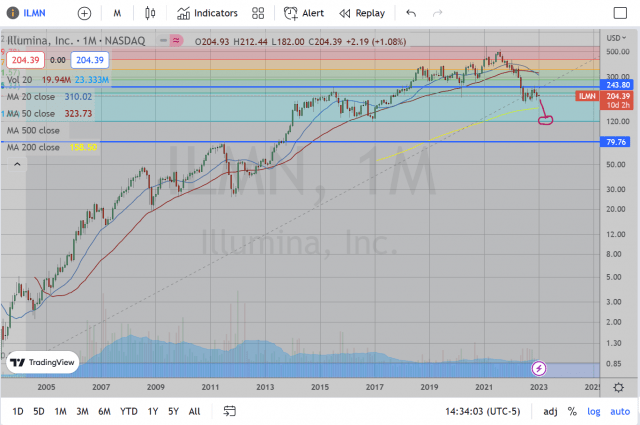
Task: Open the indicator templates grid icon
Action: click(x=258, y=13)
